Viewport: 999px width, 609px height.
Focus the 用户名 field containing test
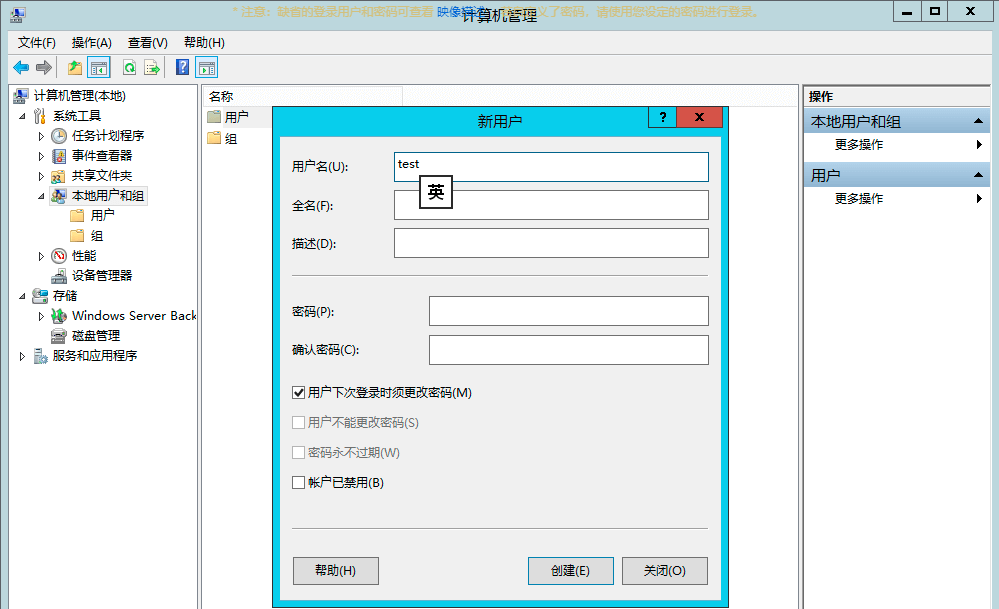pos(551,166)
